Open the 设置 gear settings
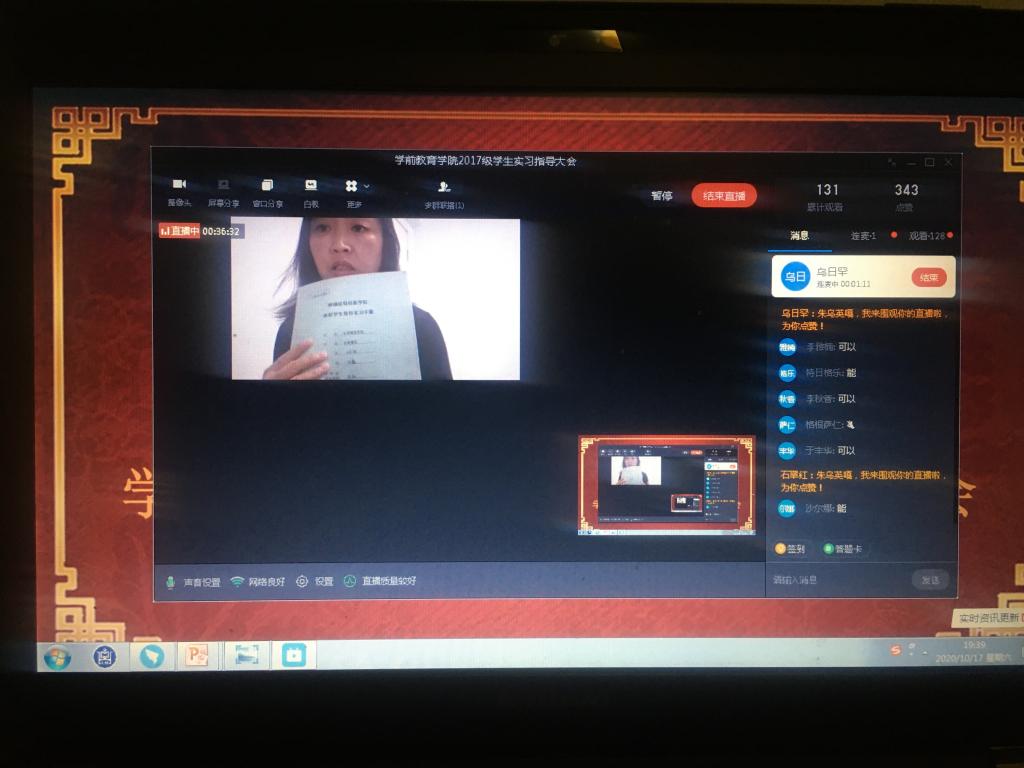The height and width of the screenshot is (768, 1024). (x=314, y=582)
